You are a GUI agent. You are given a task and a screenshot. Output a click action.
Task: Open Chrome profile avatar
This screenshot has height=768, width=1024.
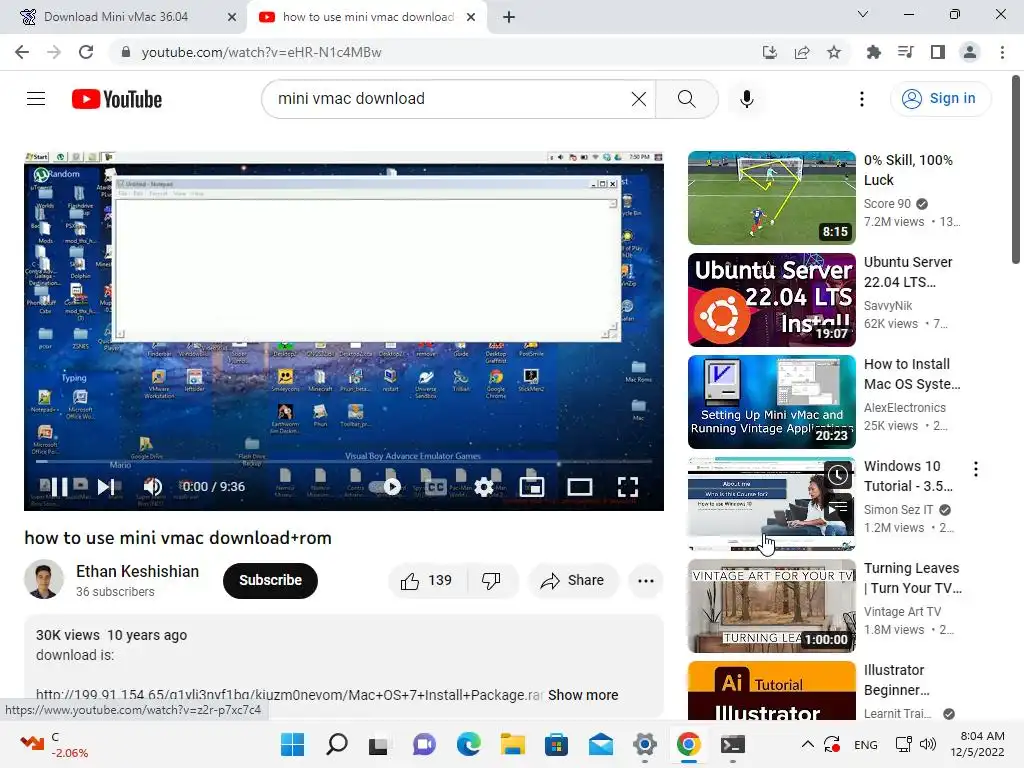click(970, 52)
